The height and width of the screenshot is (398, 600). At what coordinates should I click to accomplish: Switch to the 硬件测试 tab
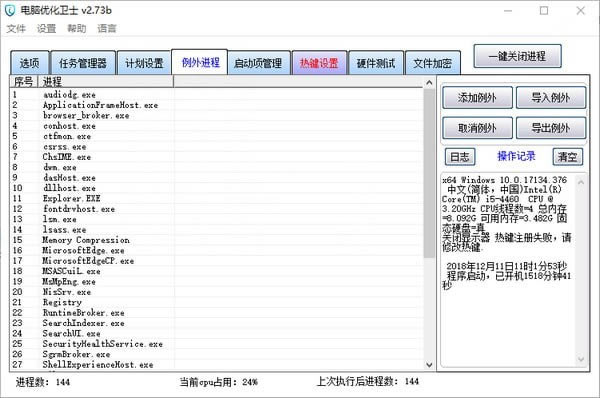click(x=376, y=63)
